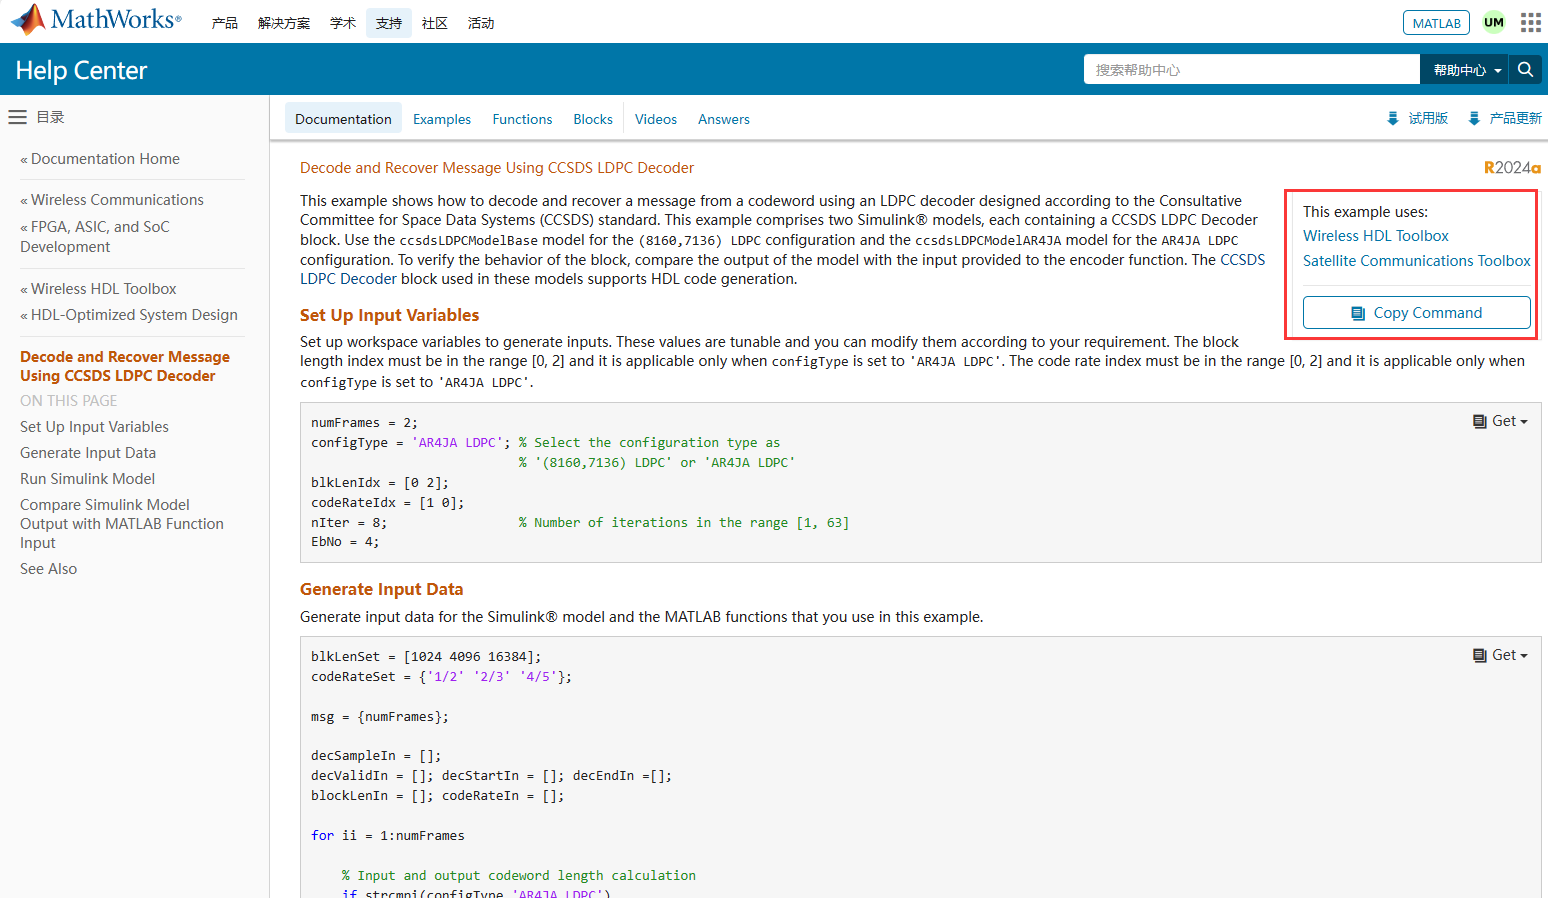1548x898 pixels.
Task: Click the page title Decode and Recover Message
Action: coord(497,168)
